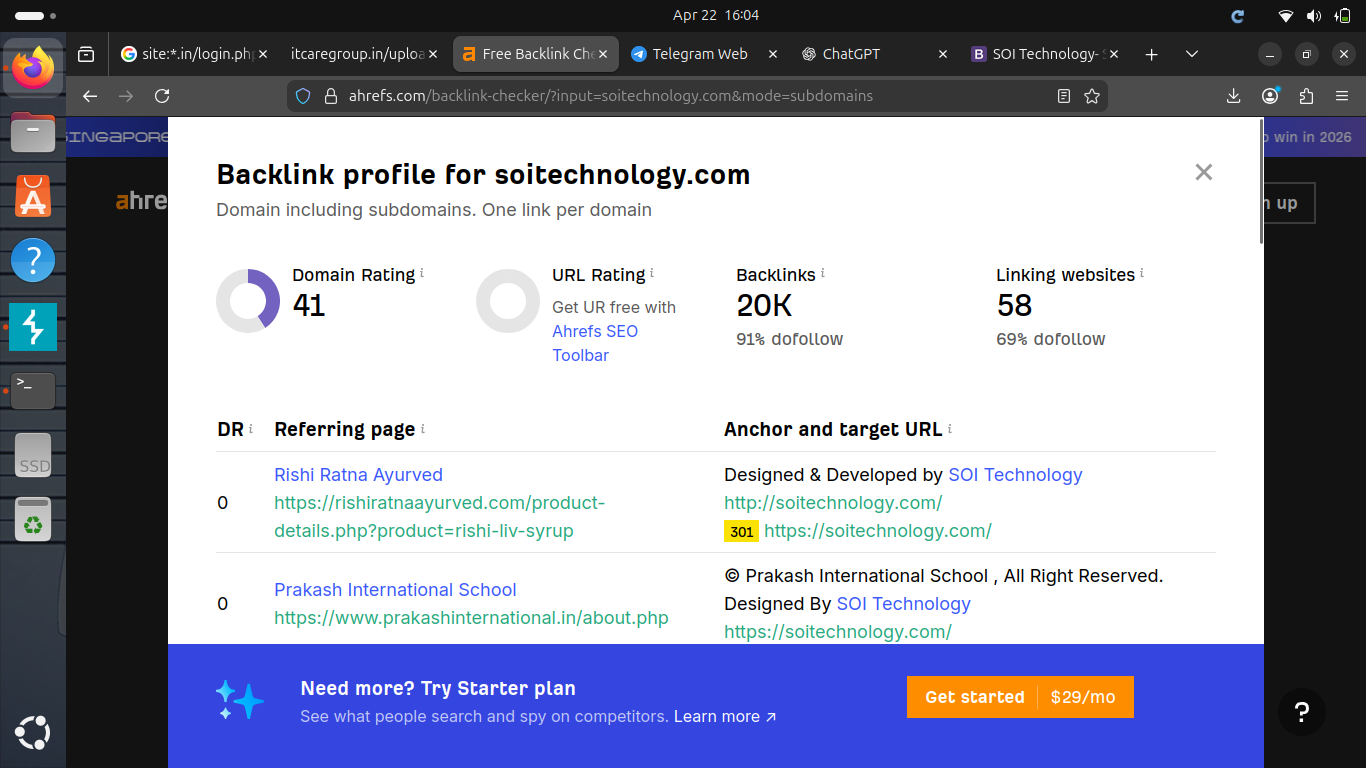Show applications with the Ubuntu logo button
This screenshot has width=1366, height=768.
[33, 733]
